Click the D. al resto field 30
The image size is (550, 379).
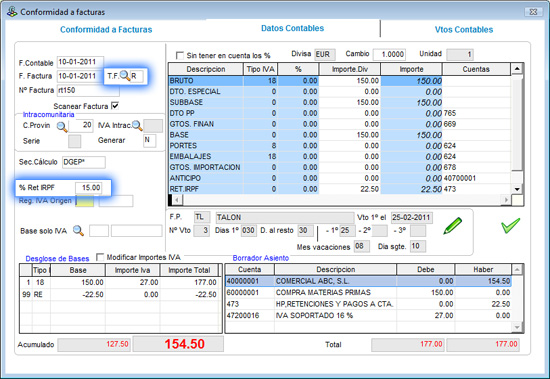coord(305,231)
